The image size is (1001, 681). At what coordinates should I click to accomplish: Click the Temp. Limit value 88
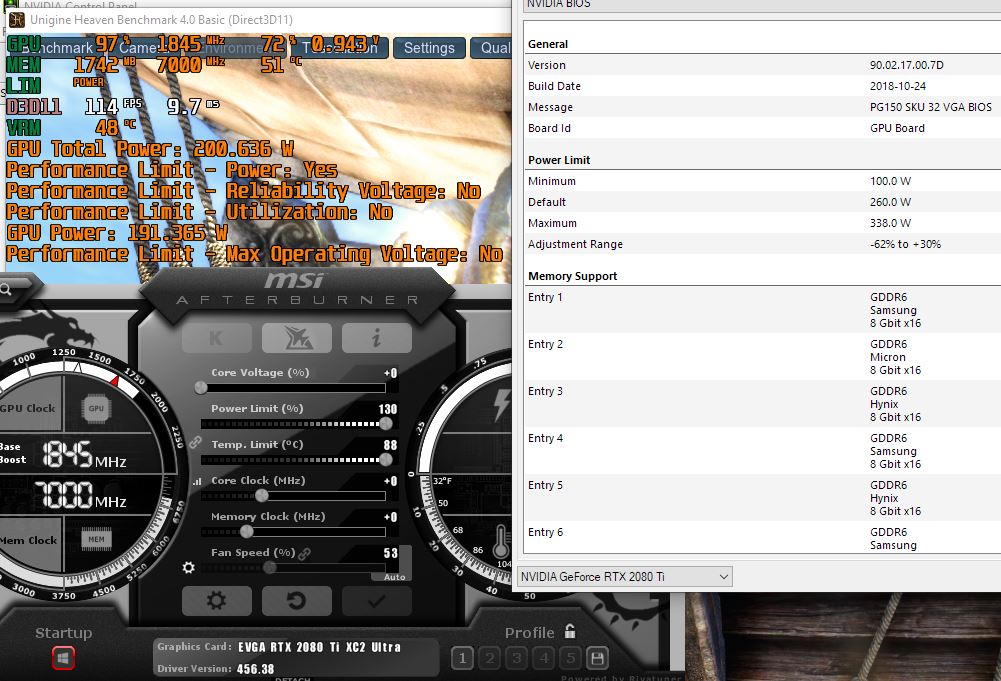click(x=390, y=445)
